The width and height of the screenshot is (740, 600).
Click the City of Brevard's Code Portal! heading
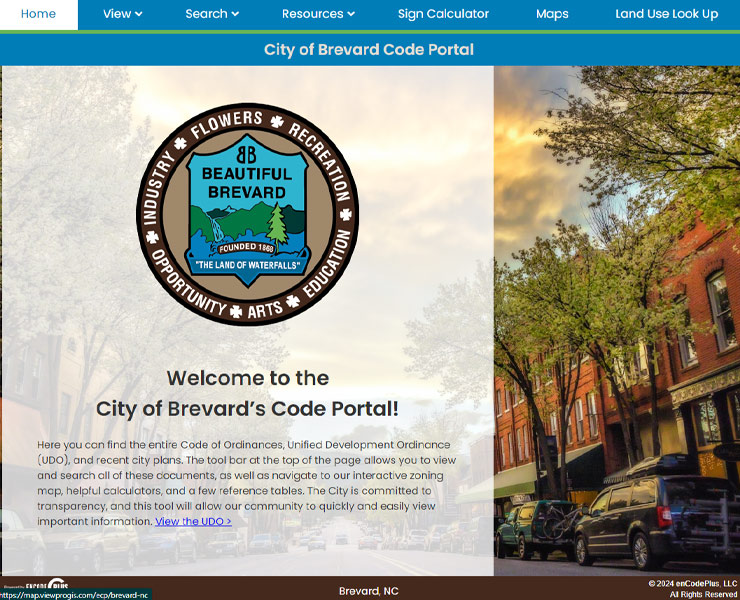(x=247, y=409)
